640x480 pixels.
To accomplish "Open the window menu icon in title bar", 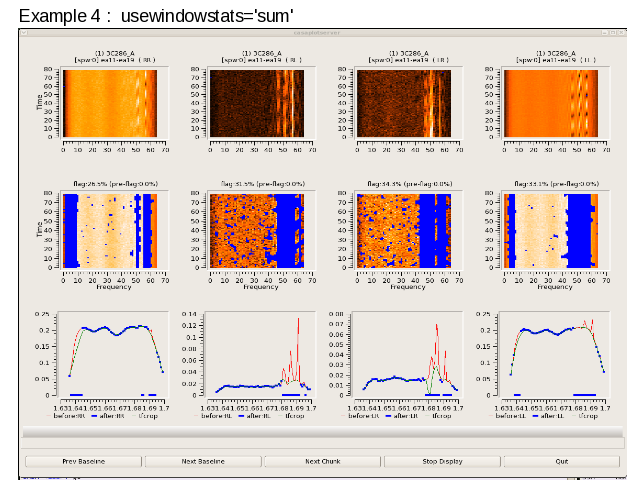I will pyautogui.click(x=24, y=33).
